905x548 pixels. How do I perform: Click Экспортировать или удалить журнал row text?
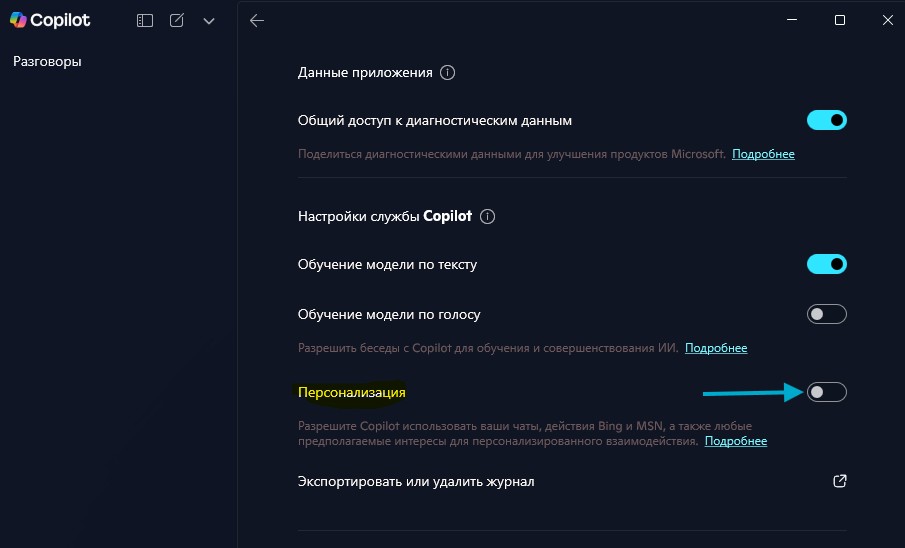point(416,482)
